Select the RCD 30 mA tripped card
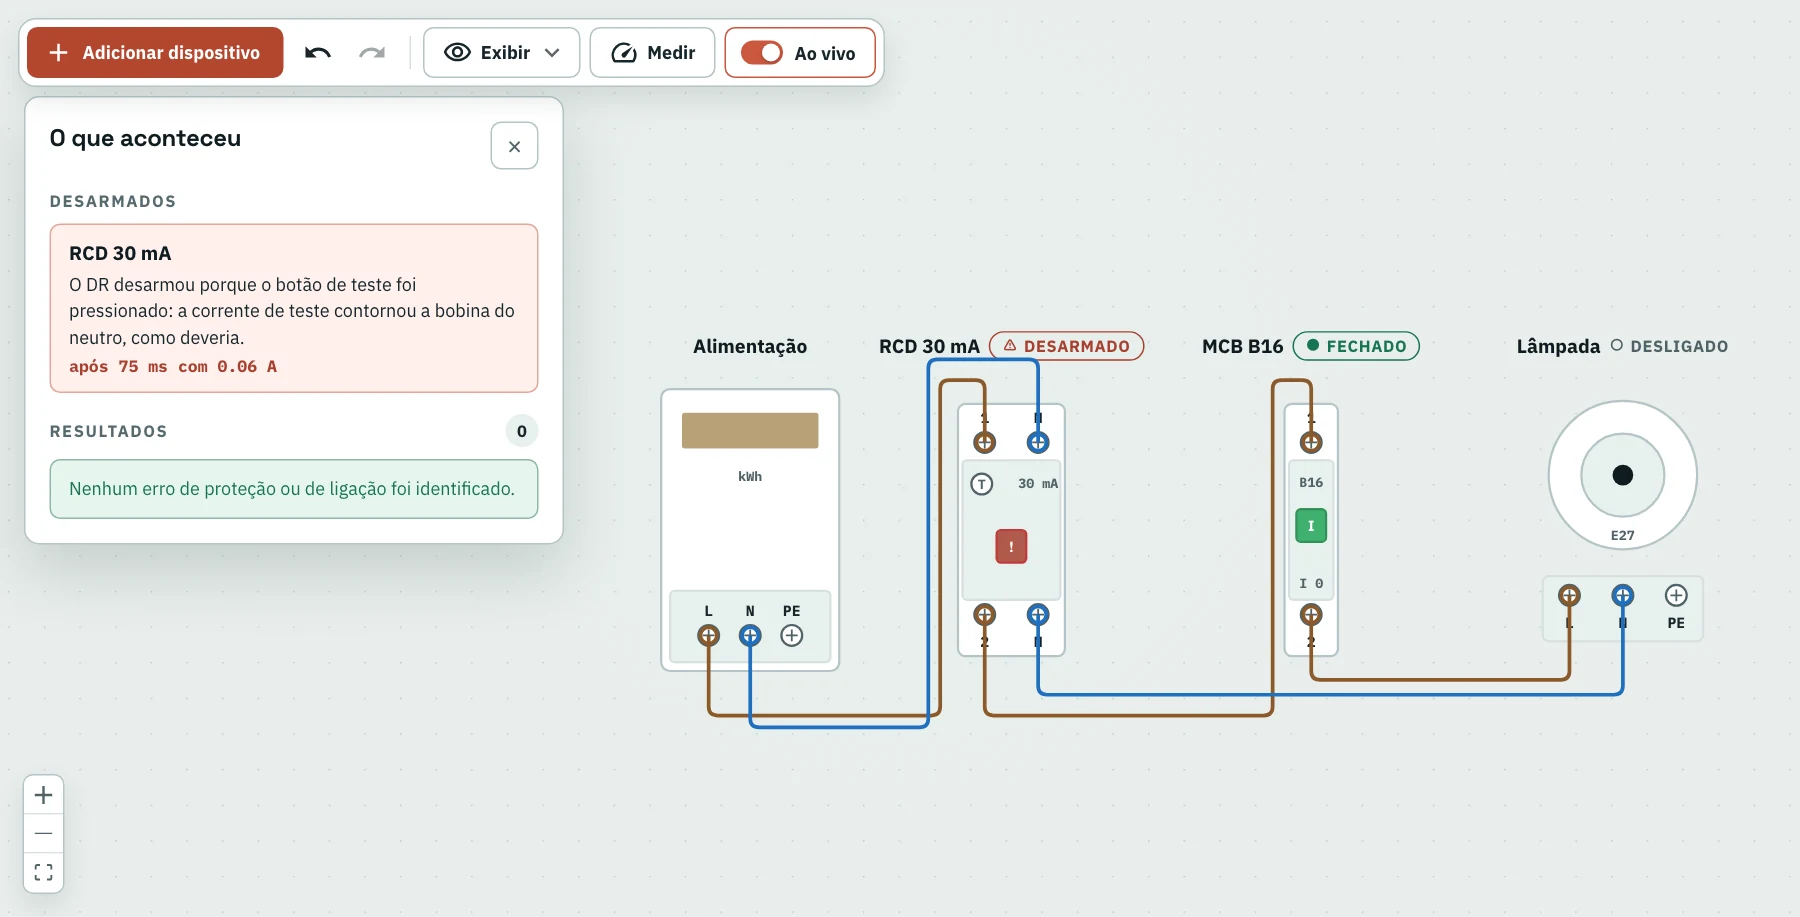Screen dimensions: 1800x917 294,308
